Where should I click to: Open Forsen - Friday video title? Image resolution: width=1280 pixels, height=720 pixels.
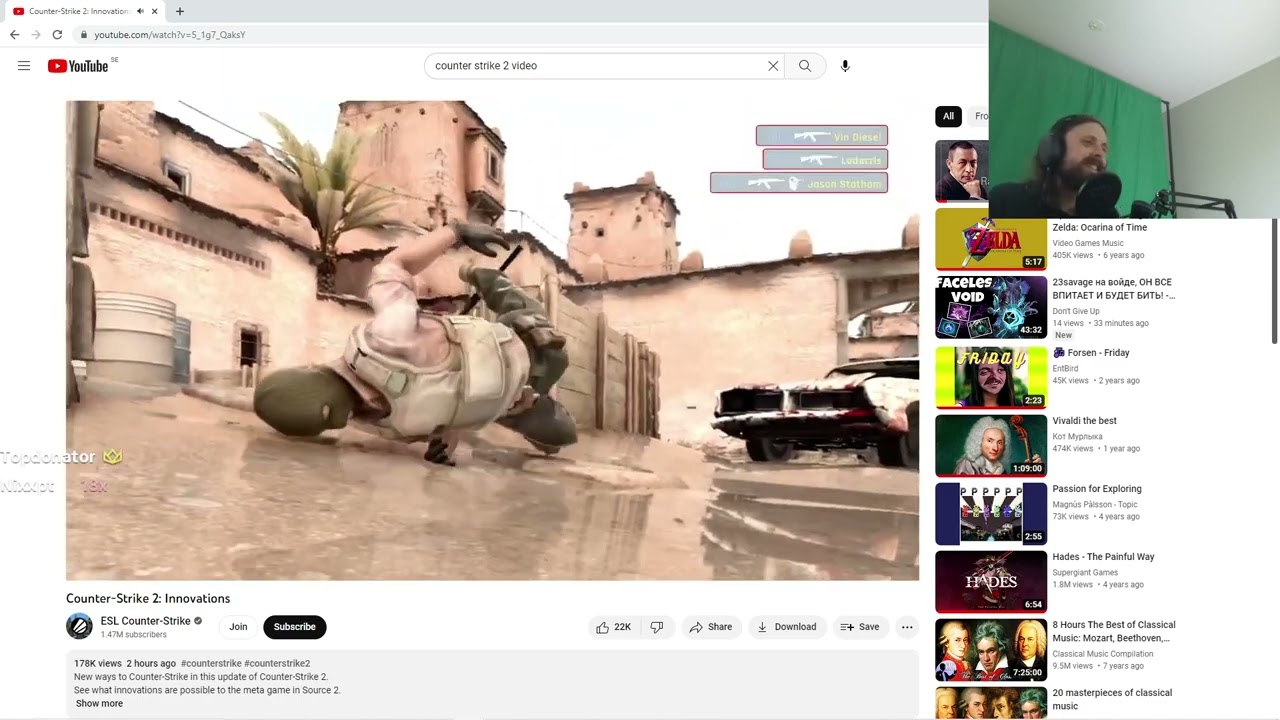[1091, 353]
